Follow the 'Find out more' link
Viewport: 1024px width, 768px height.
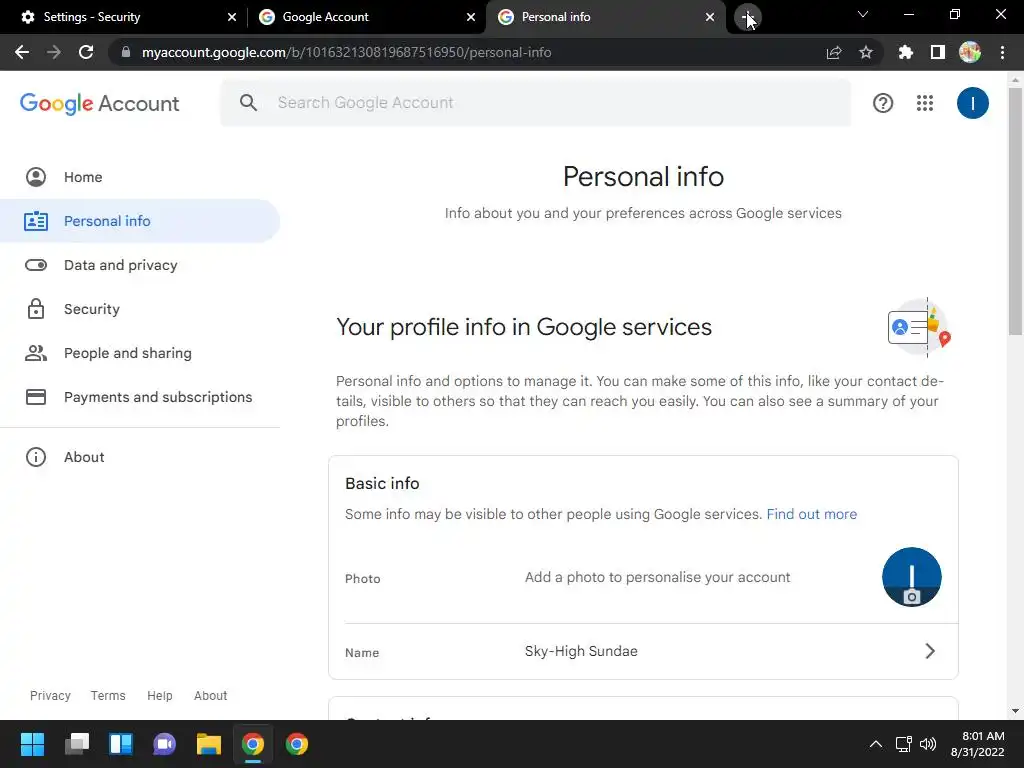click(x=811, y=514)
